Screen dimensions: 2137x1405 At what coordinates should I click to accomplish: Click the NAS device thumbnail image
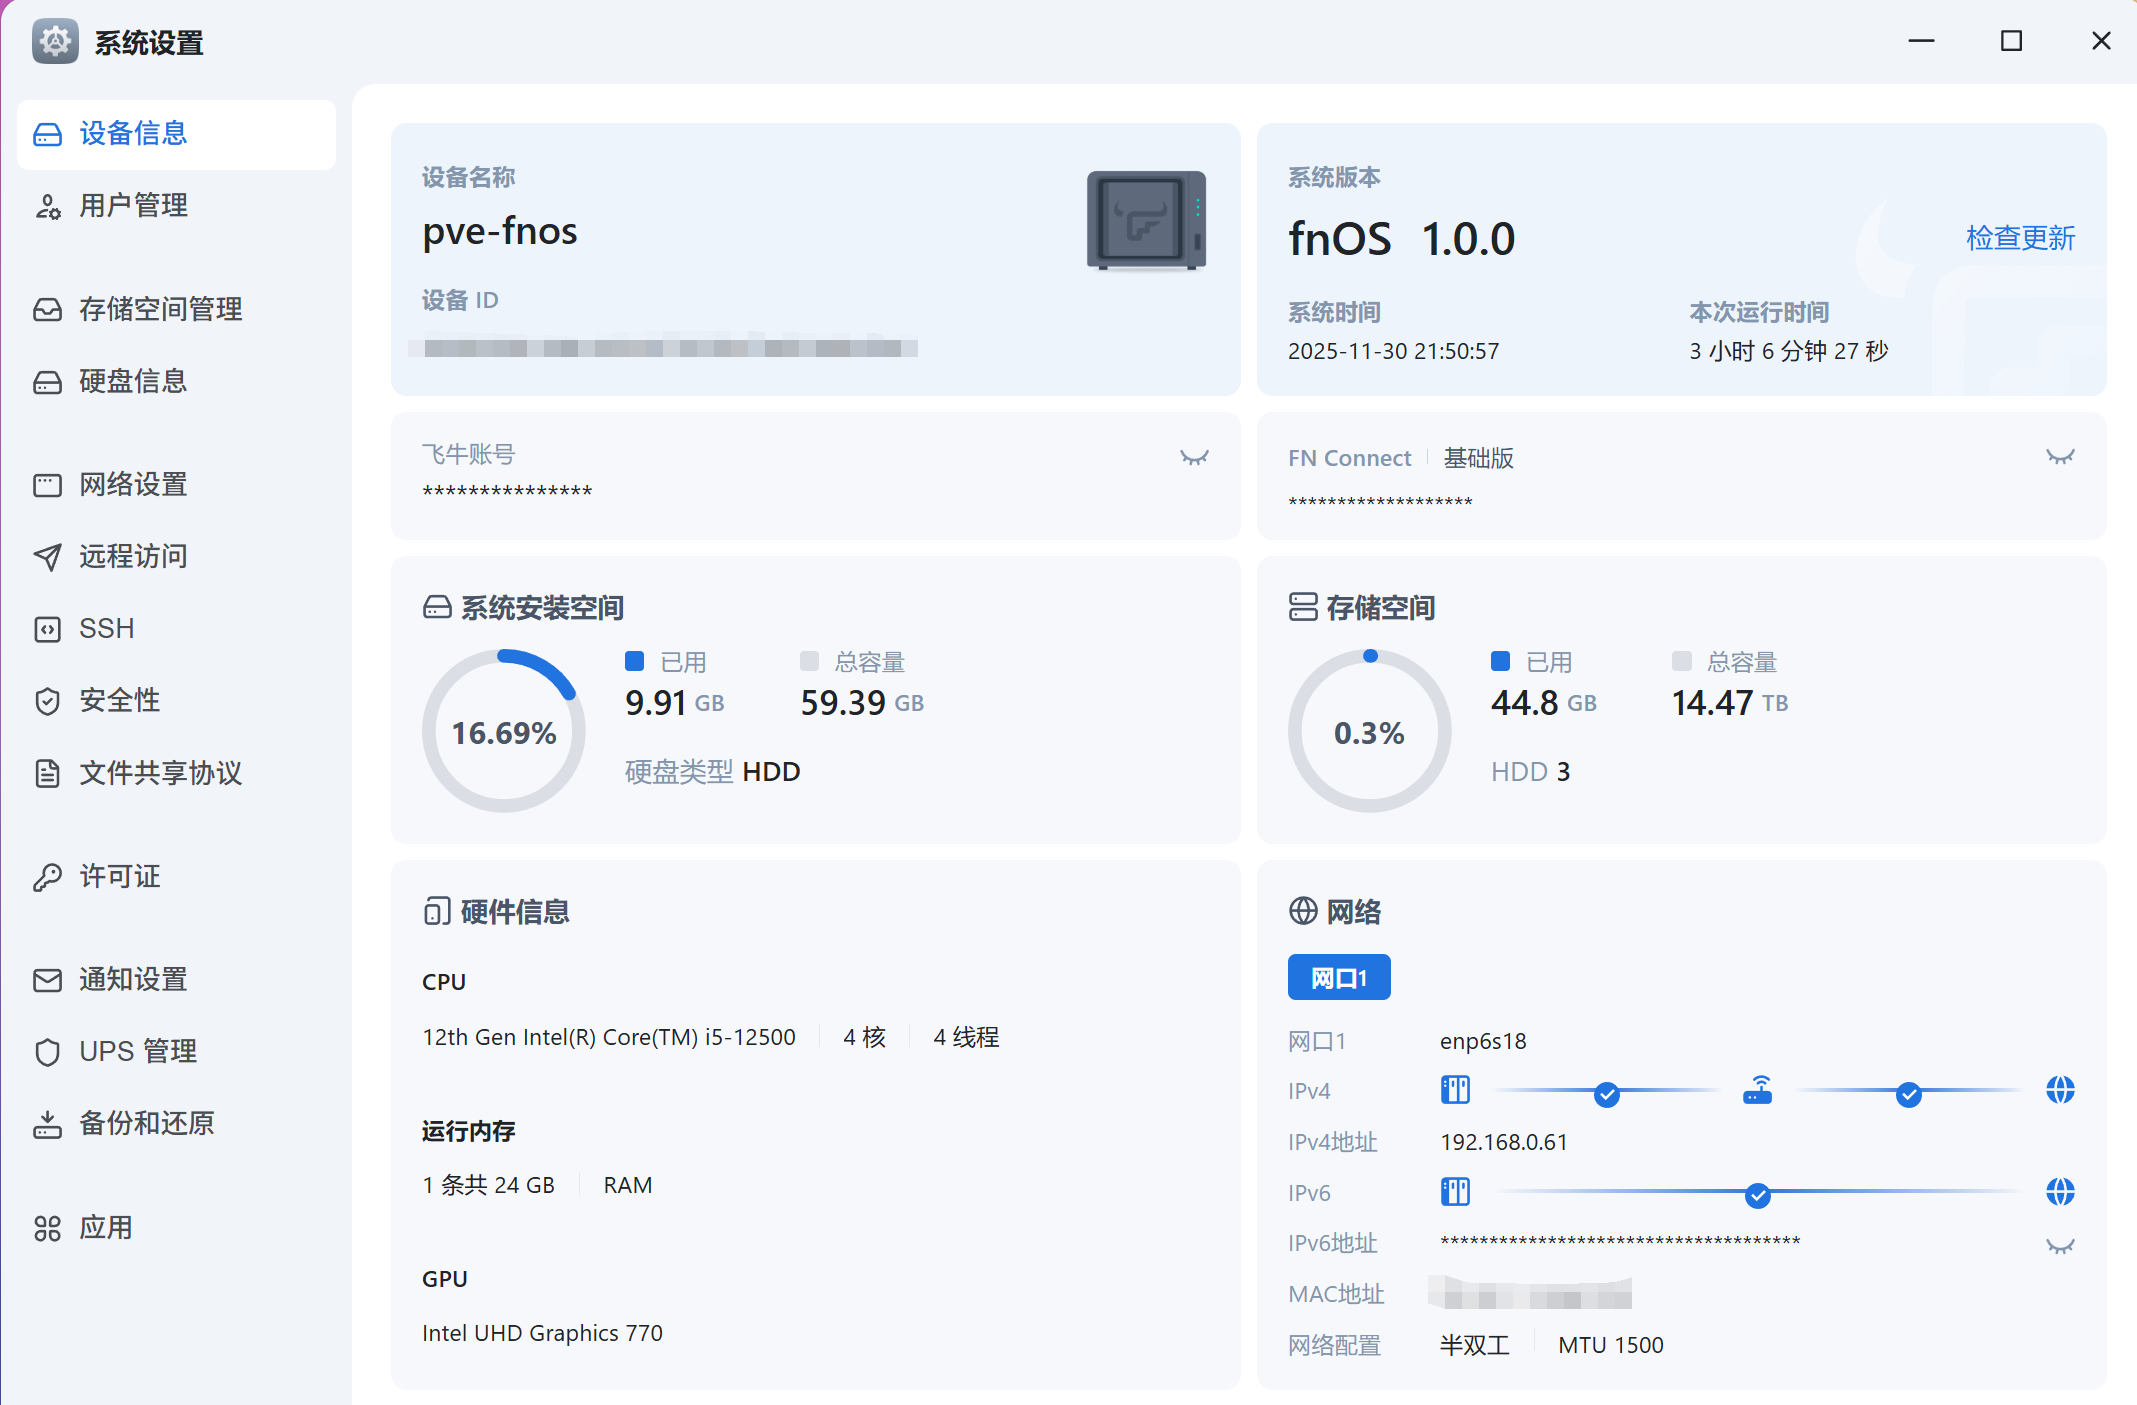[1146, 221]
